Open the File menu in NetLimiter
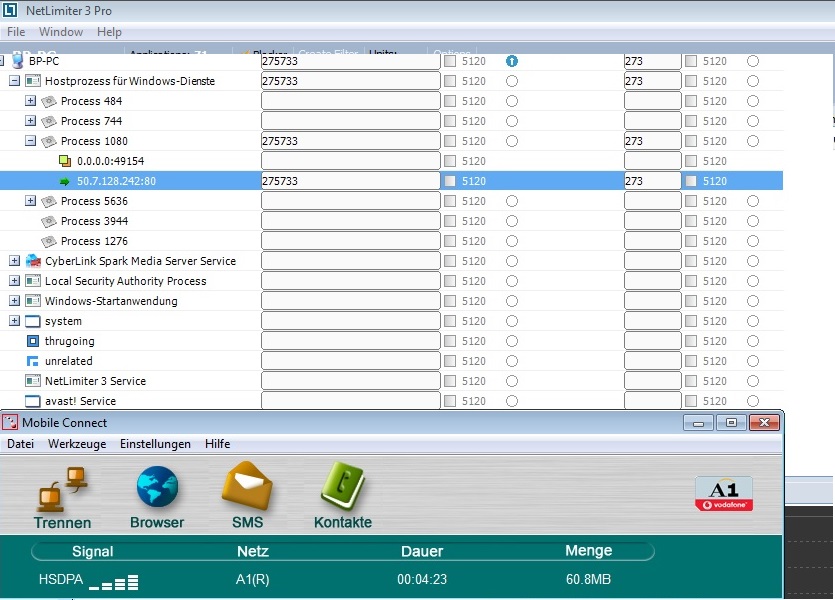Image resolution: width=835 pixels, height=600 pixels. [x=16, y=32]
